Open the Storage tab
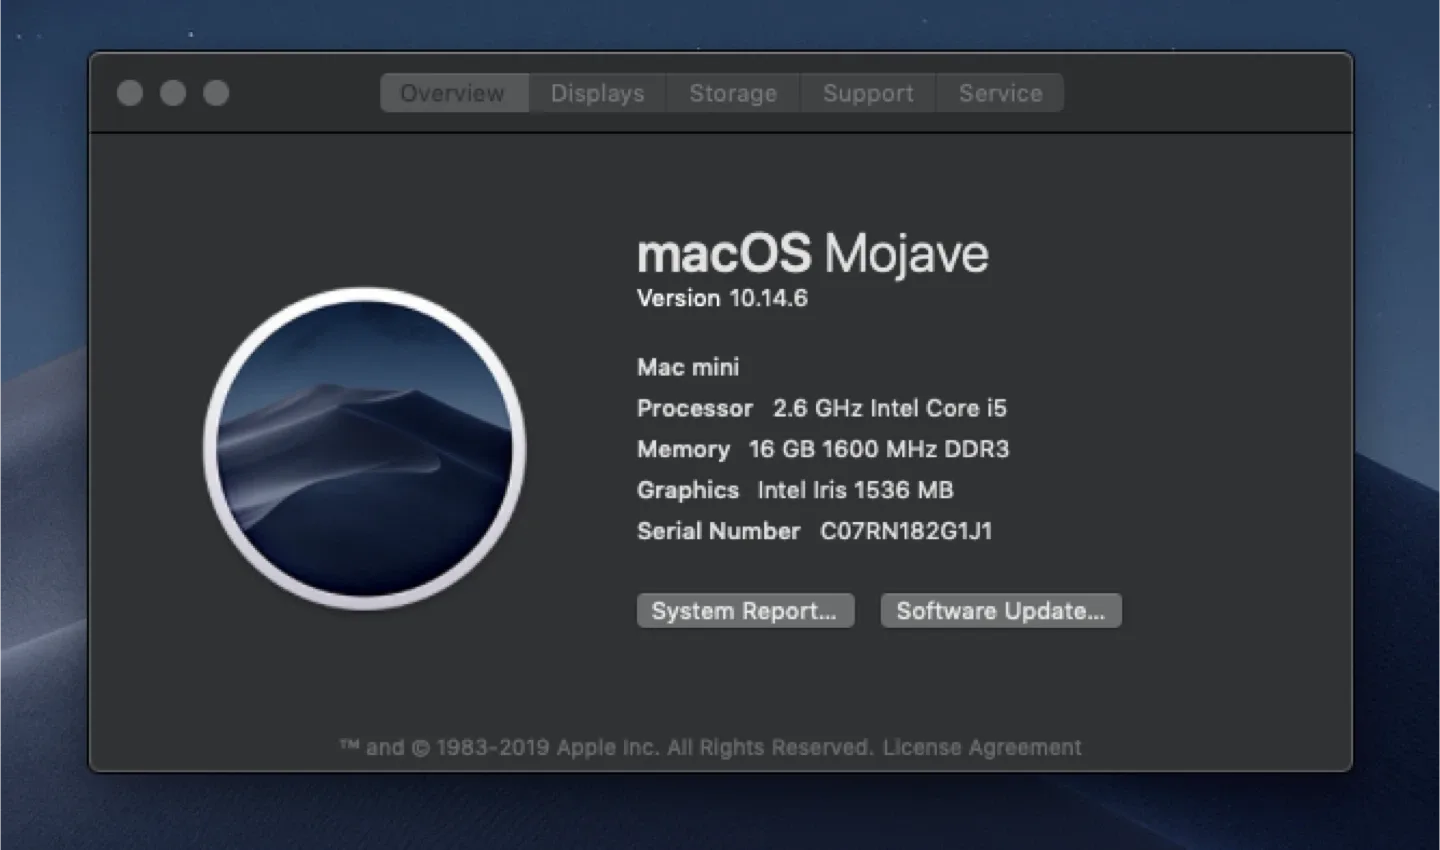 (x=733, y=93)
